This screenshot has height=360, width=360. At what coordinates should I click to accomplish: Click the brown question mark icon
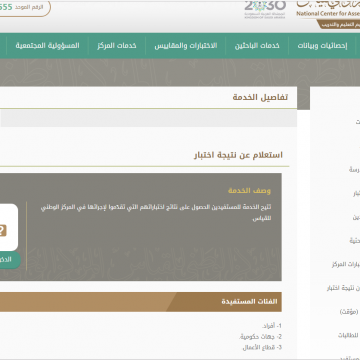[x=3, y=231]
